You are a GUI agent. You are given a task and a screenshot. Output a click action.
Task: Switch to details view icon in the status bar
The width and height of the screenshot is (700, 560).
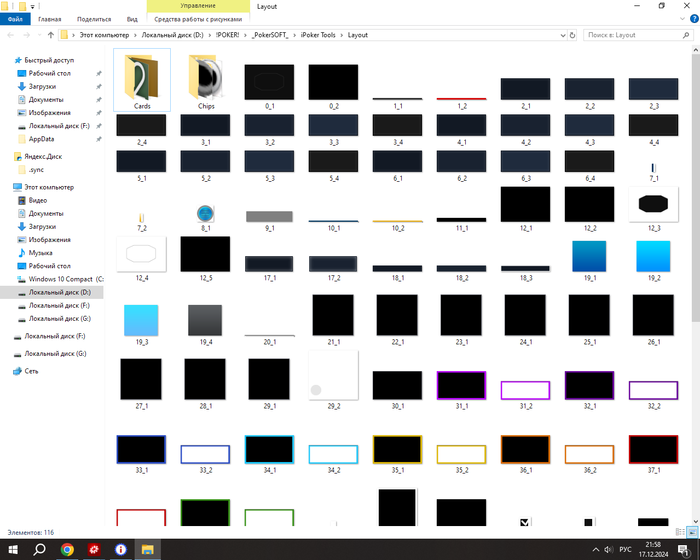click(680, 532)
